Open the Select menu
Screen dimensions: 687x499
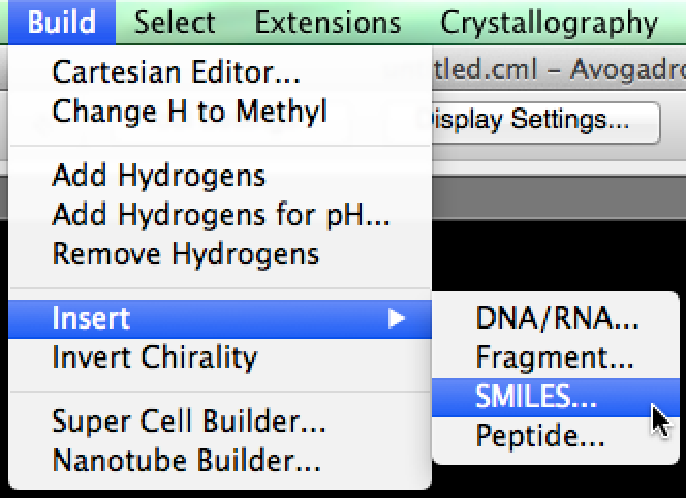point(175,22)
